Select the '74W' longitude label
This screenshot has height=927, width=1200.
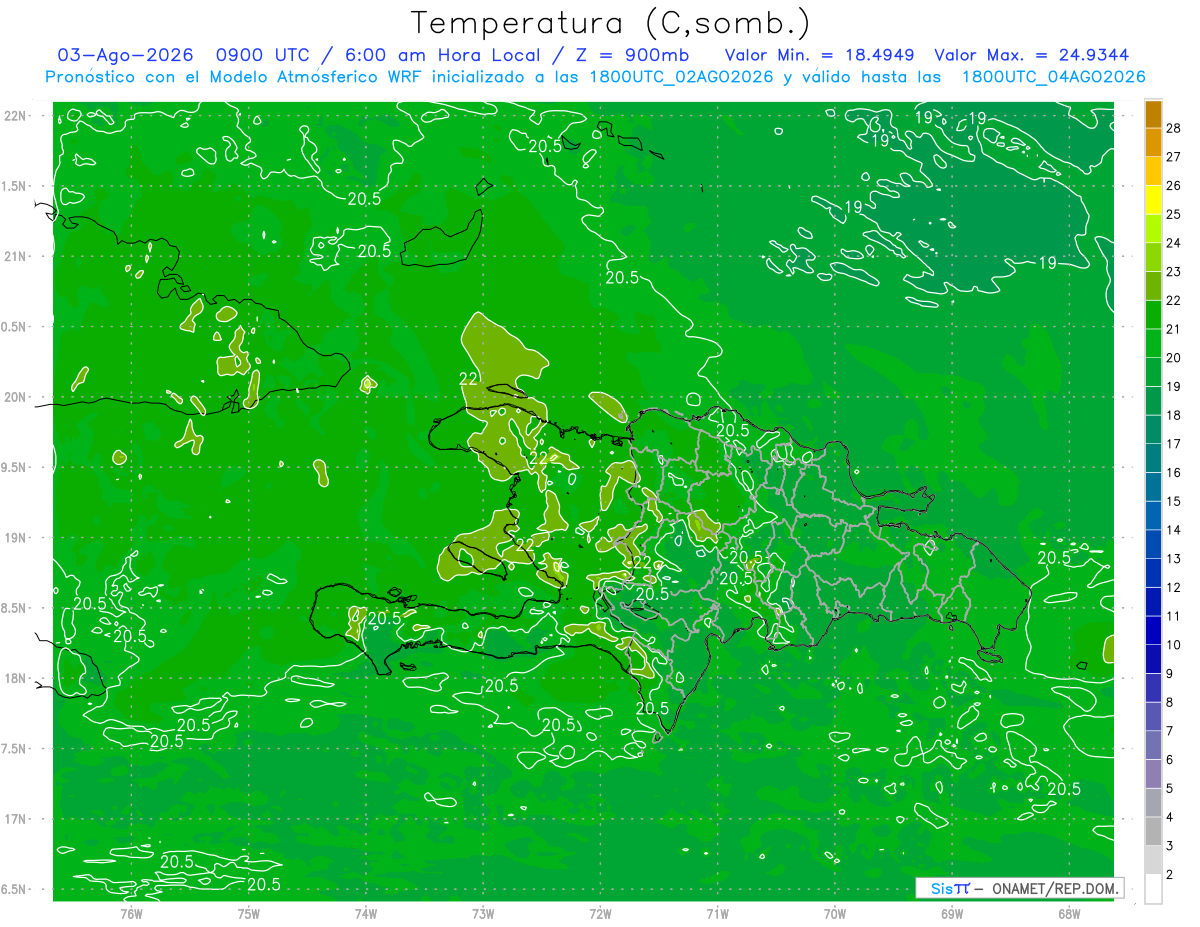[x=366, y=914]
